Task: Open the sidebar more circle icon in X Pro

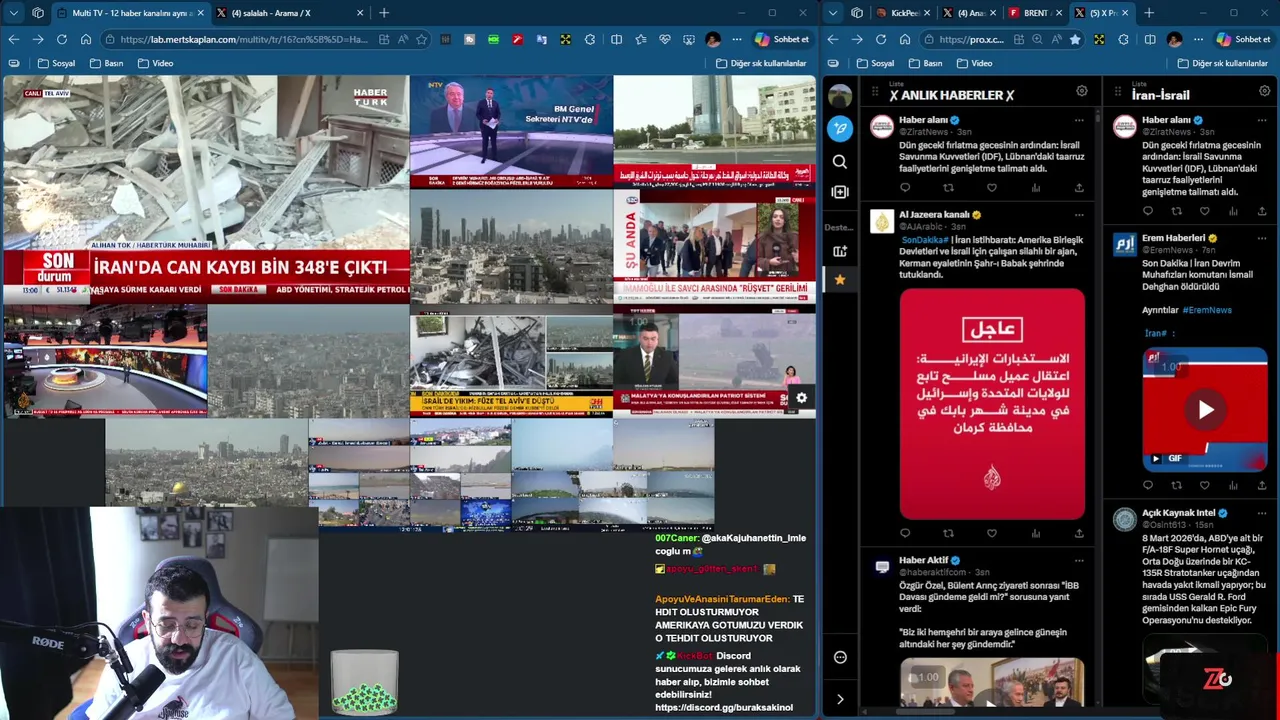Action: pyautogui.click(x=840, y=657)
